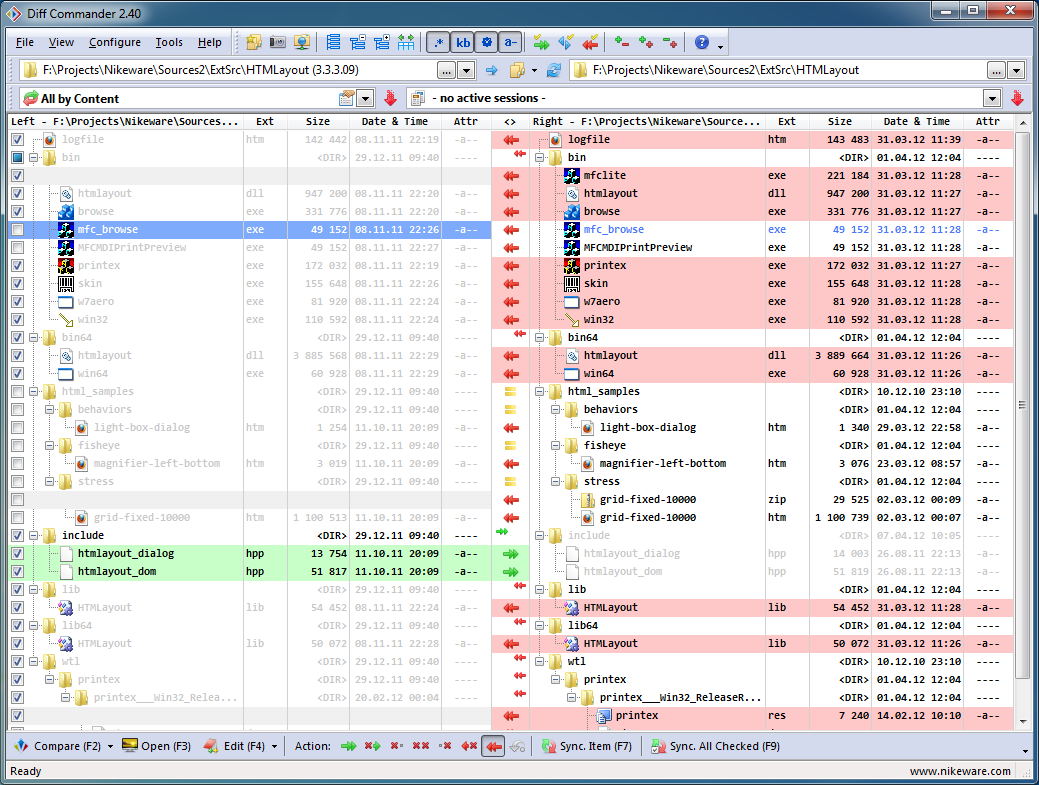Click Sync. All Checked (F9) button

tap(715, 747)
